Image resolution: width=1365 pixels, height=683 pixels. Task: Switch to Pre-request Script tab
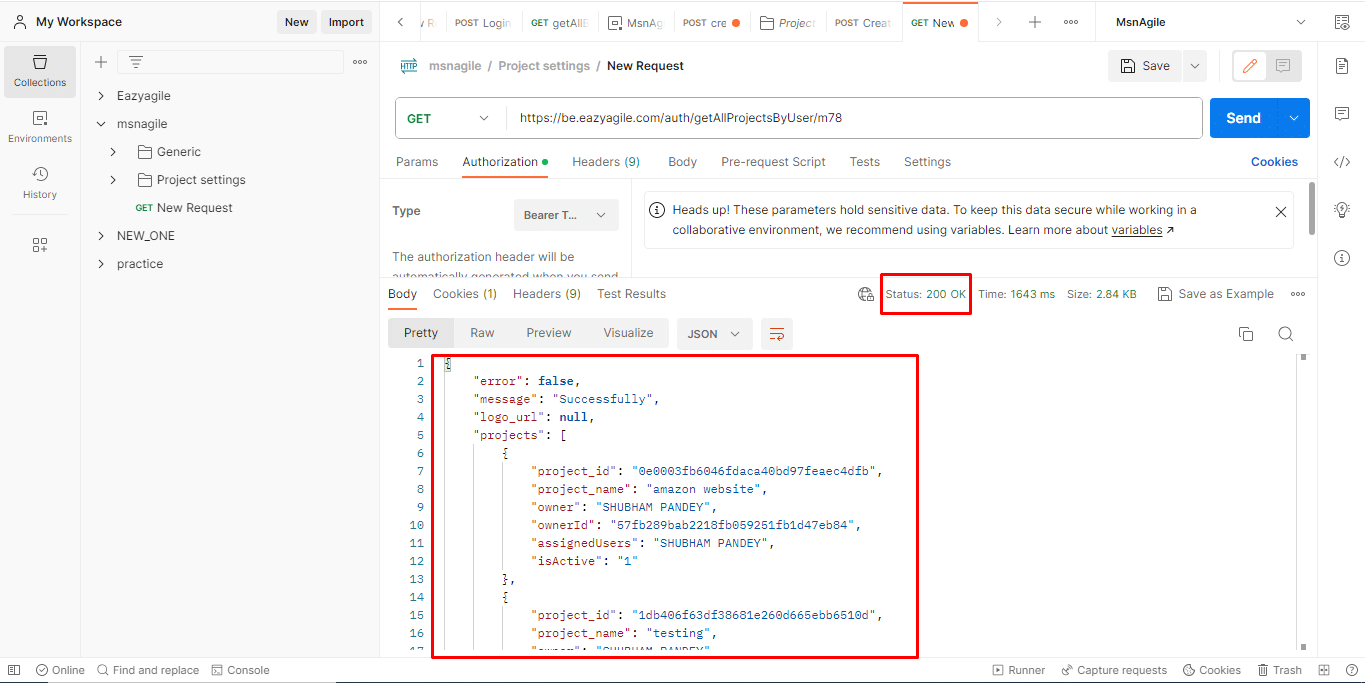click(x=773, y=162)
